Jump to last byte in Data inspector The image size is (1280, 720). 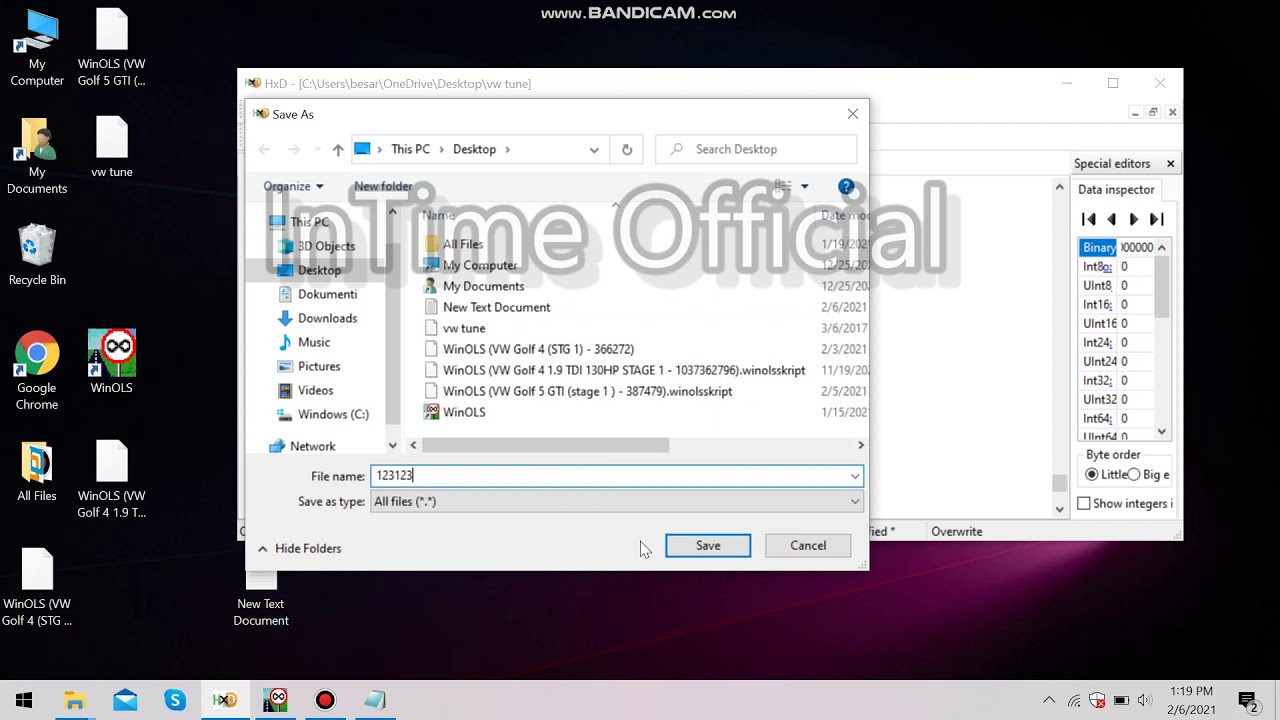pyautogui.click(x=1156, y=219)
